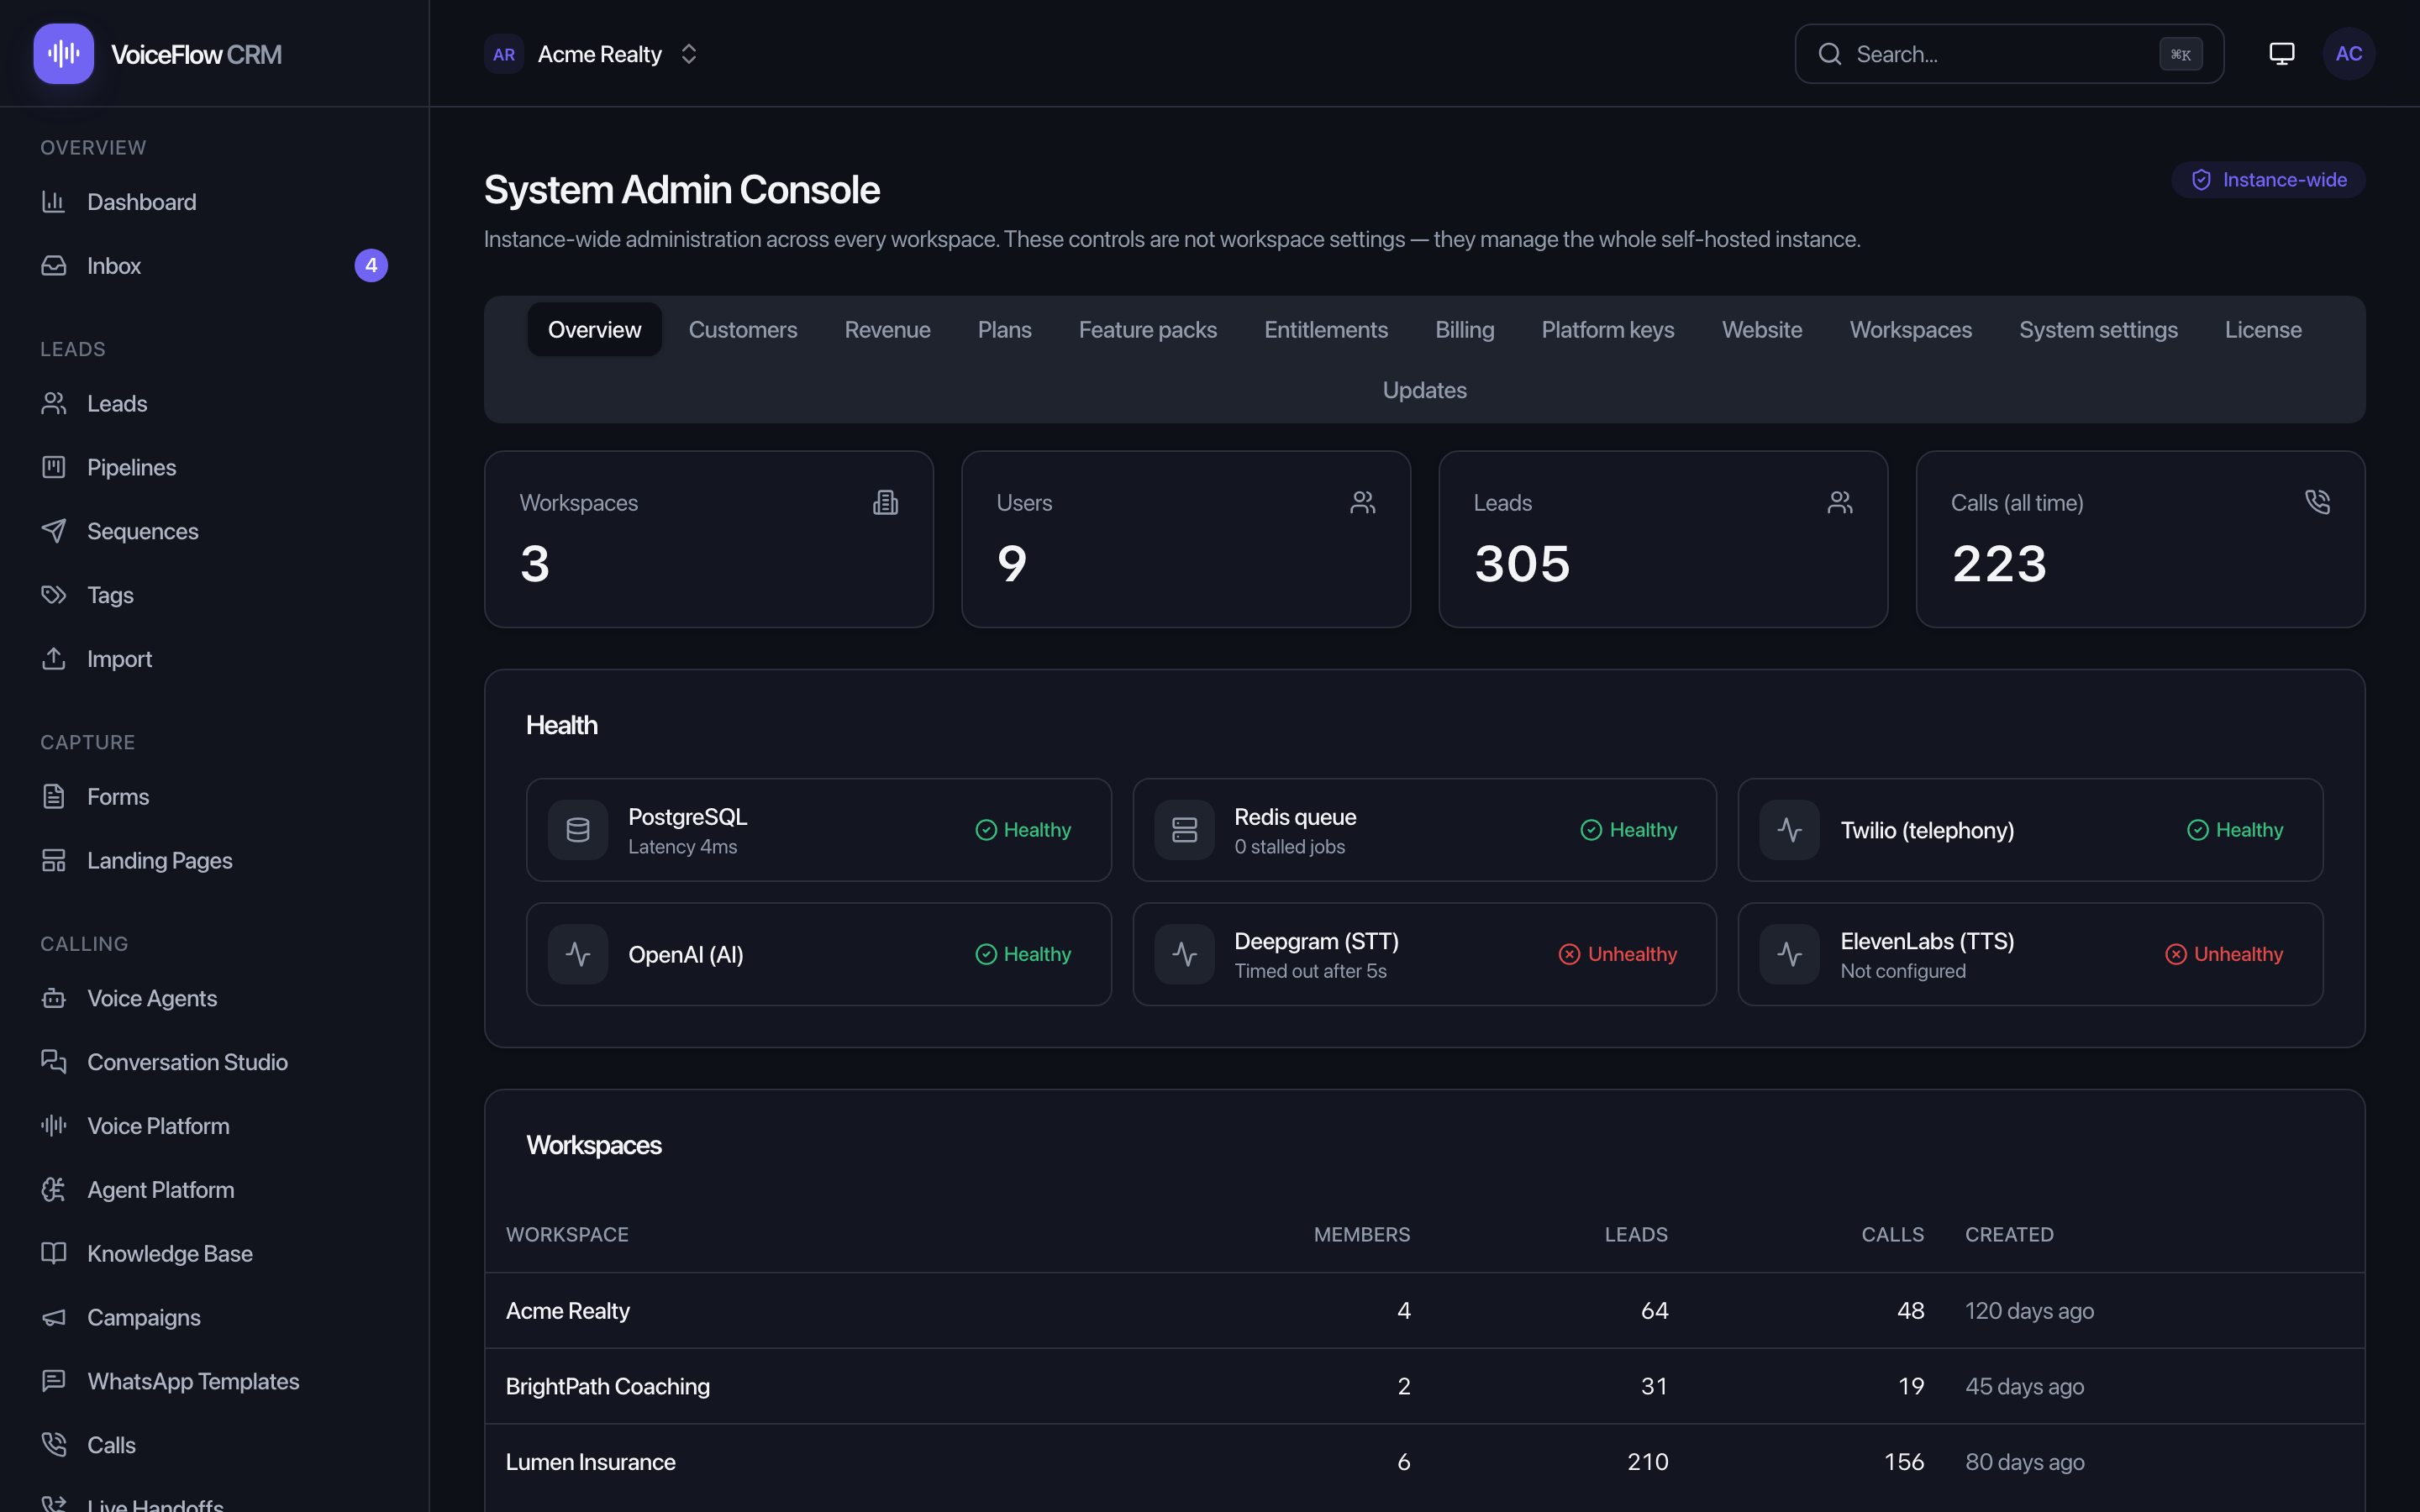This screenshot has height=1512, width=2420.
Task: Click the monitor theme icon in header
Action: pos(2281,54)
